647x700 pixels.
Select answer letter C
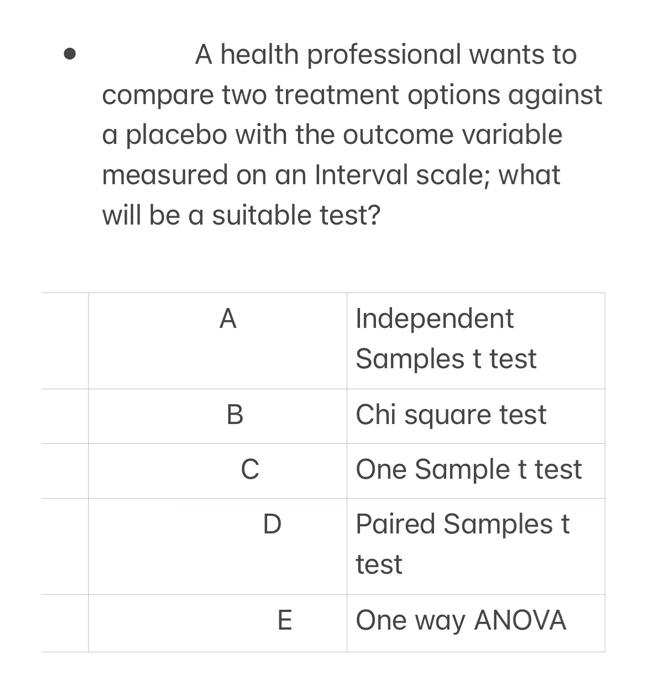tap(250, 470)
